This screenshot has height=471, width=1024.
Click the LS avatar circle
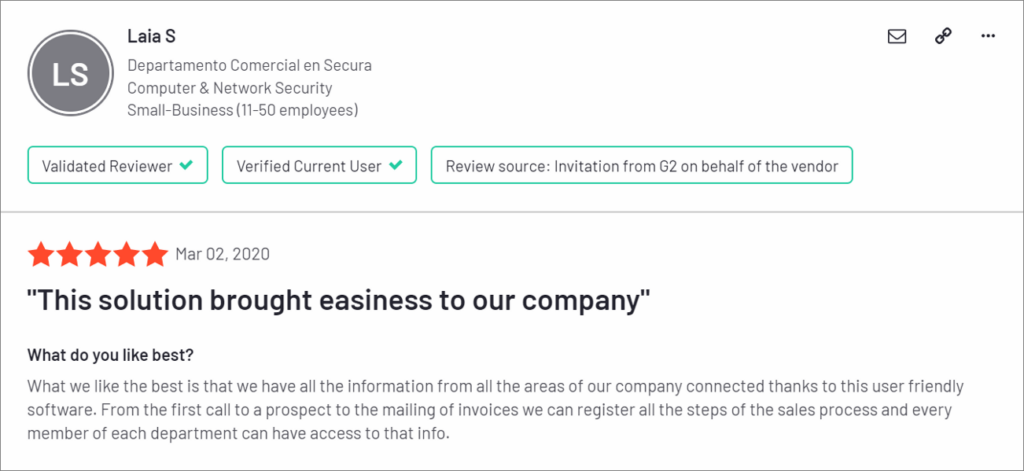[x=72, y=73]
